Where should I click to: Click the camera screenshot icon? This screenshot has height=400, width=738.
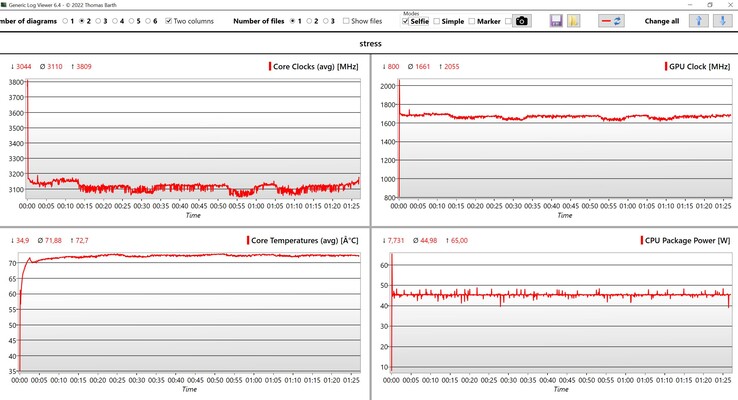(522, 21)
